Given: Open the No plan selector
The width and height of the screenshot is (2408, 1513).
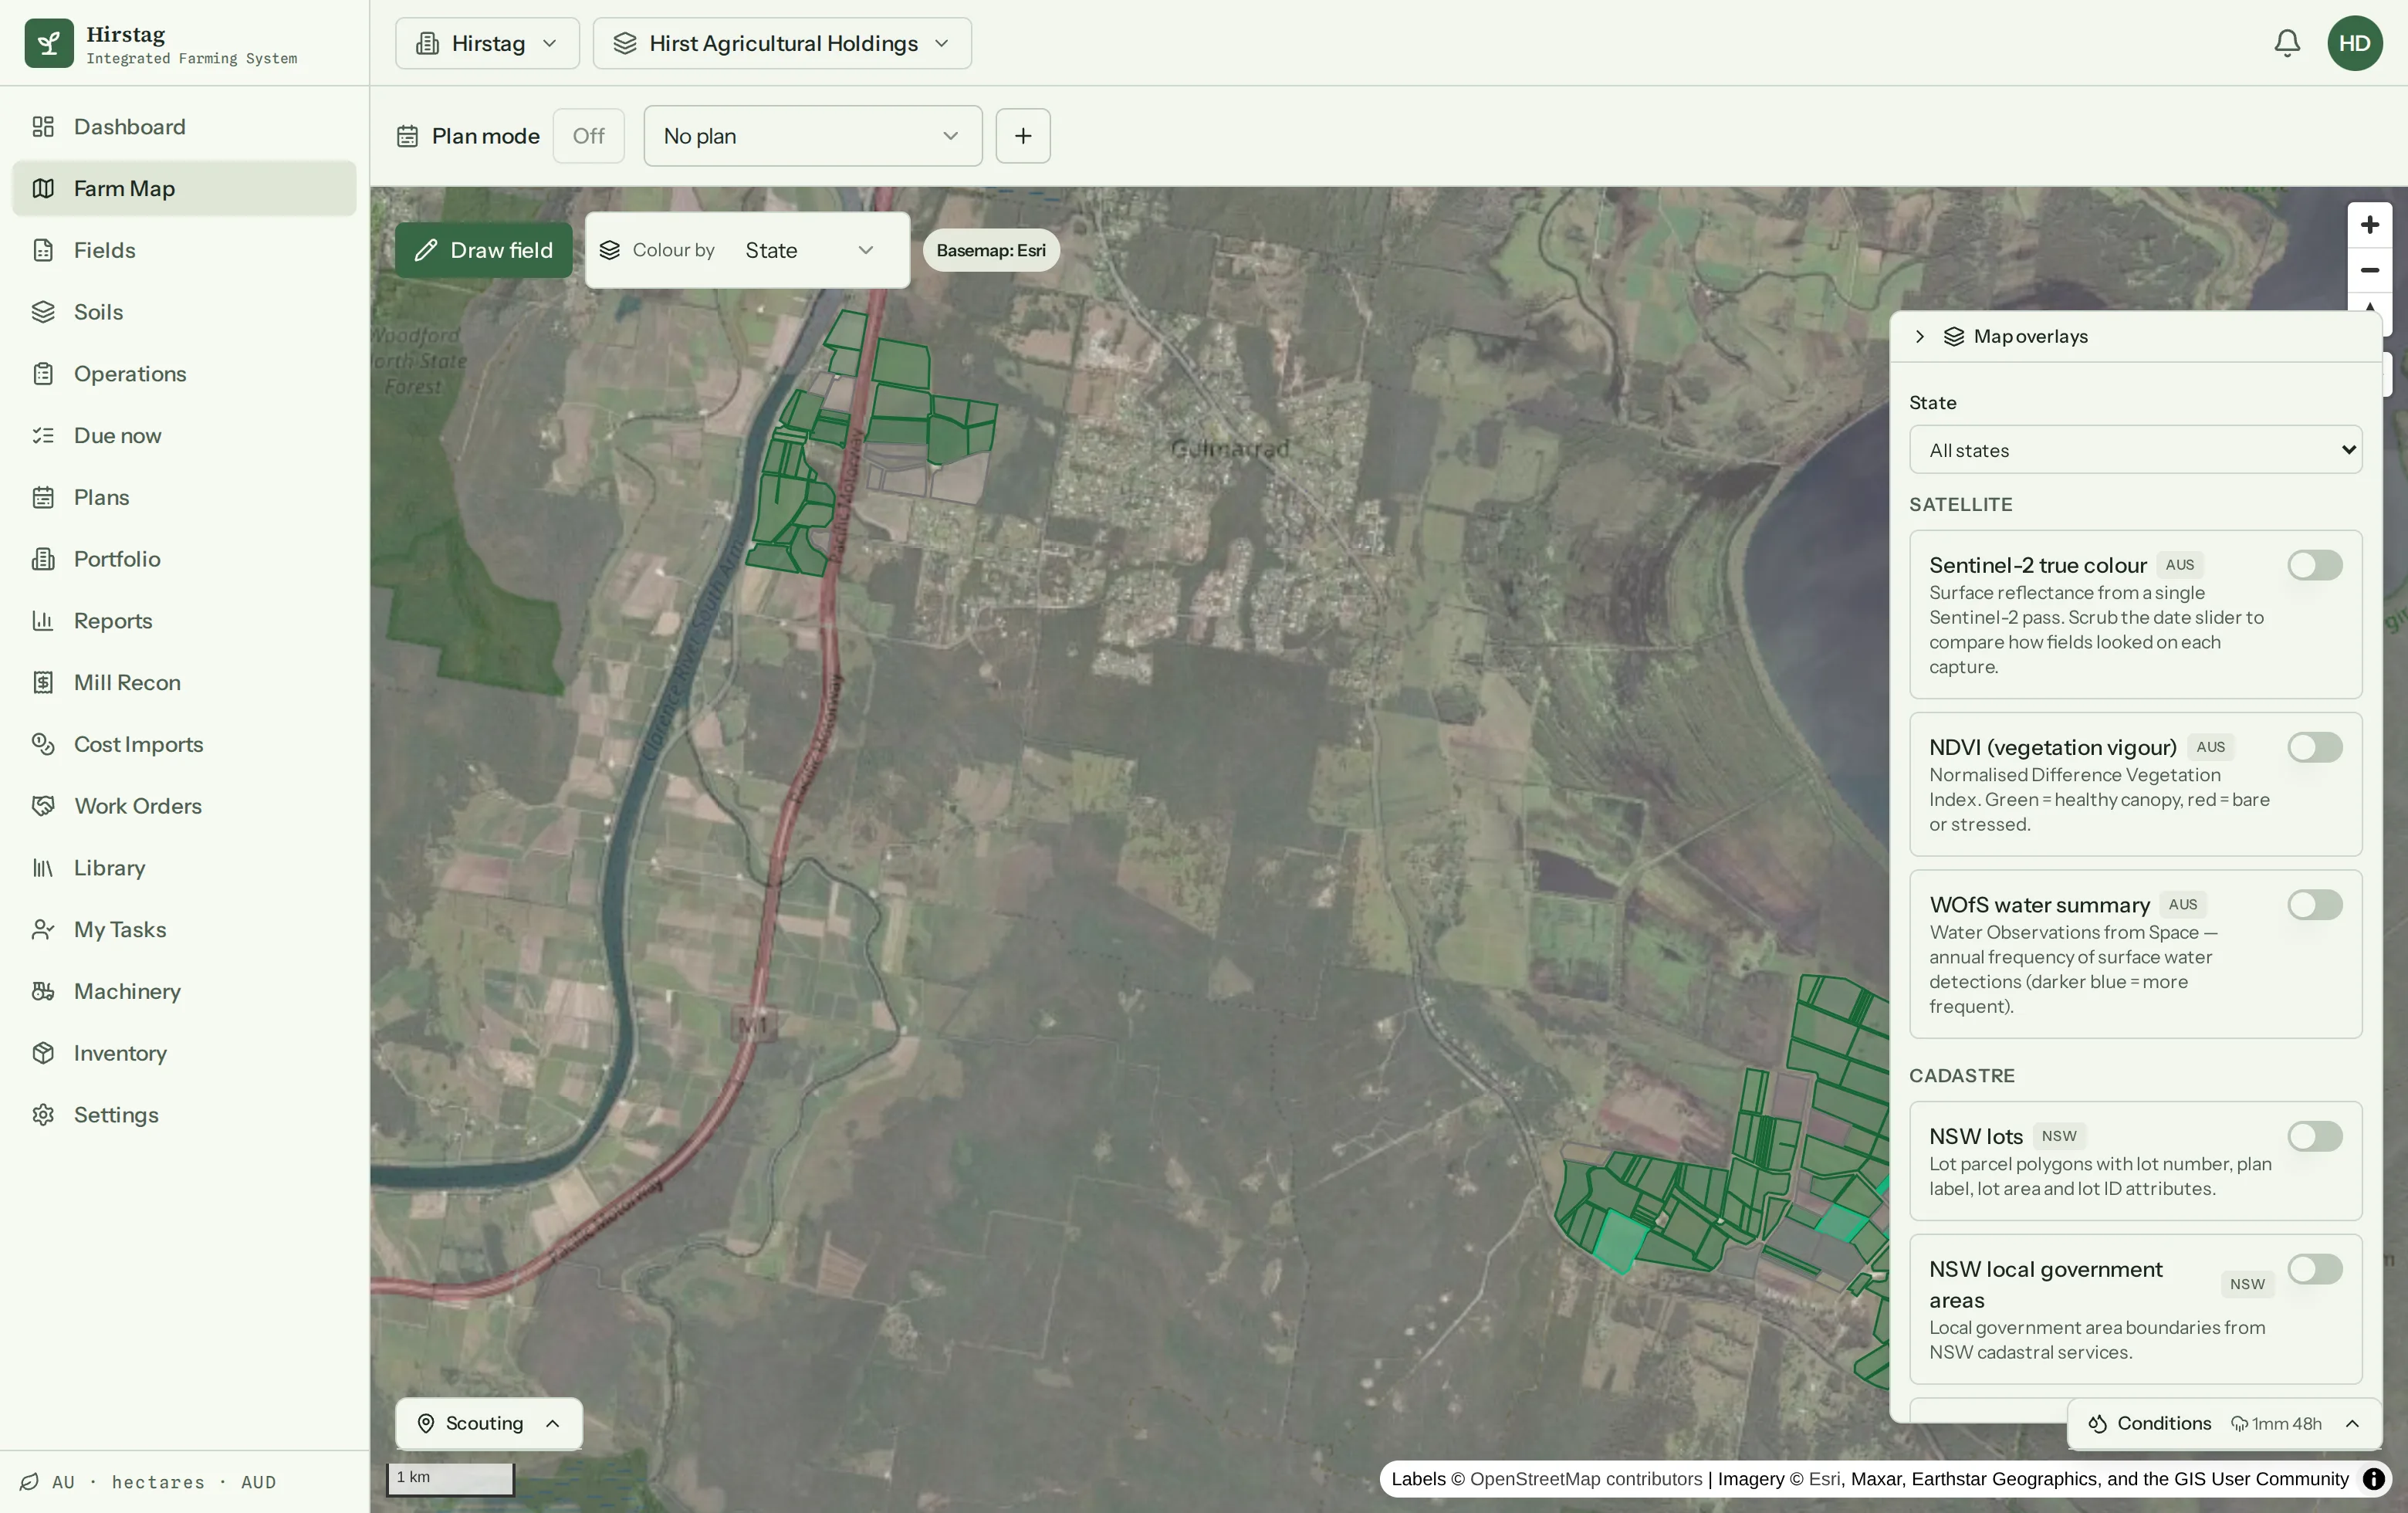Looking at the screenshot, I should coord(812,136).
